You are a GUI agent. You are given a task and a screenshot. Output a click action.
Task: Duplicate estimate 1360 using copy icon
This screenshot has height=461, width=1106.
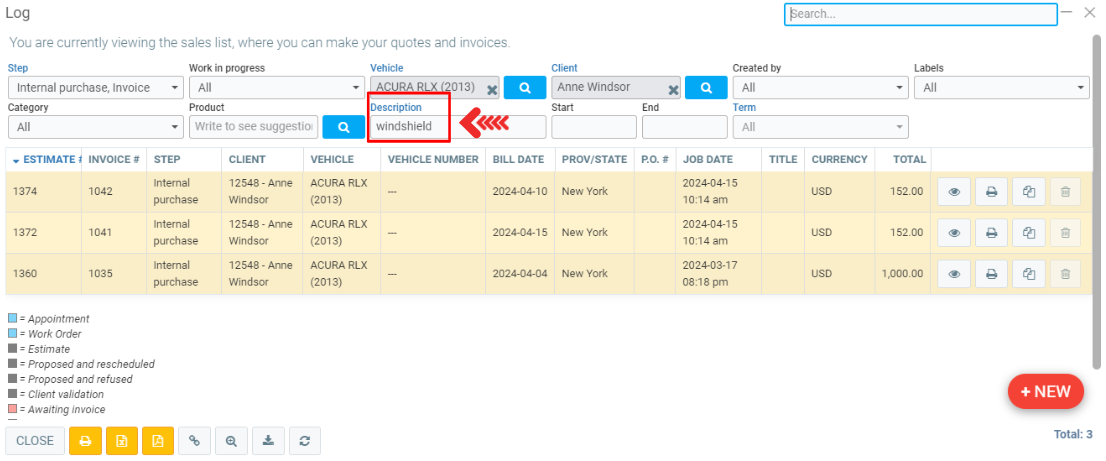[1028, 274]
